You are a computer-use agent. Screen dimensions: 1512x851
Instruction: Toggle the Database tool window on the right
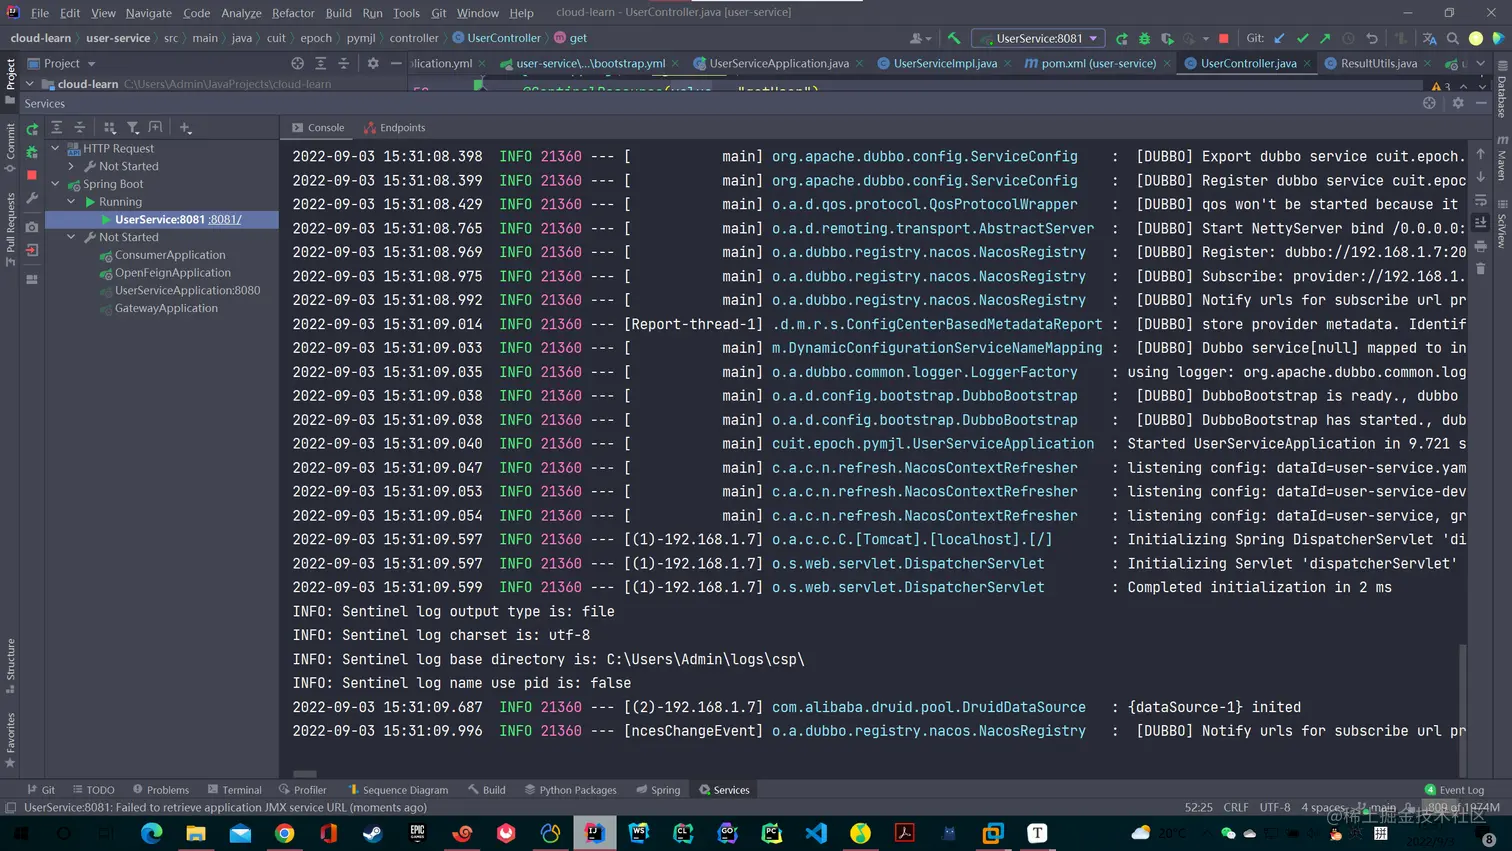coord(1502,90)
